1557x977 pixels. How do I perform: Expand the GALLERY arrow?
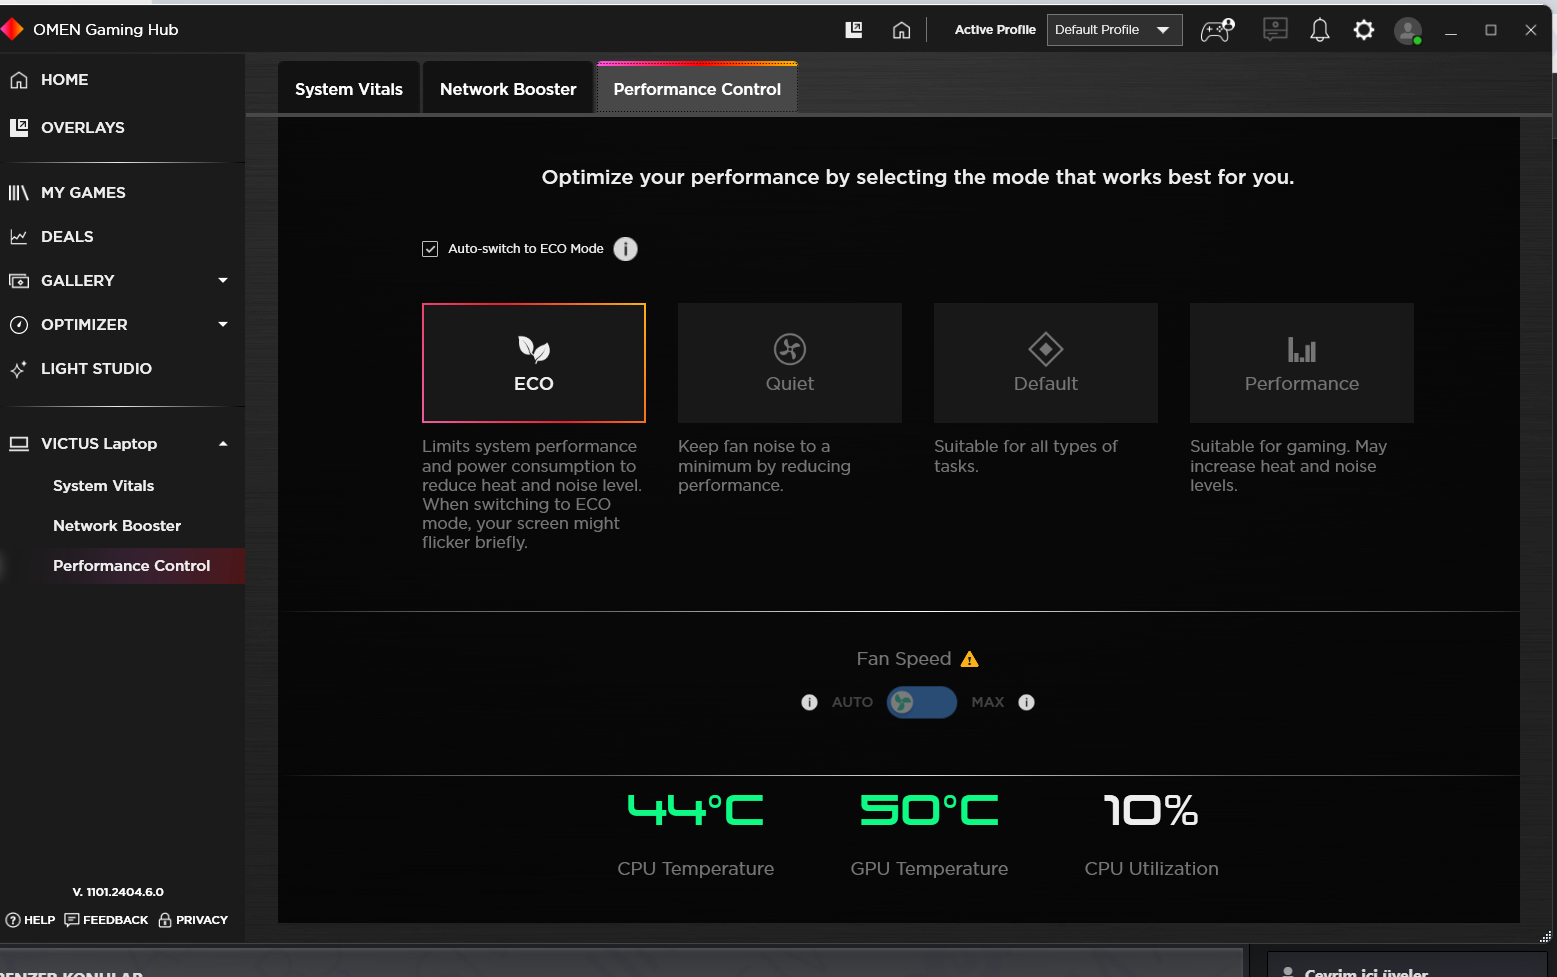click(223, 281)
